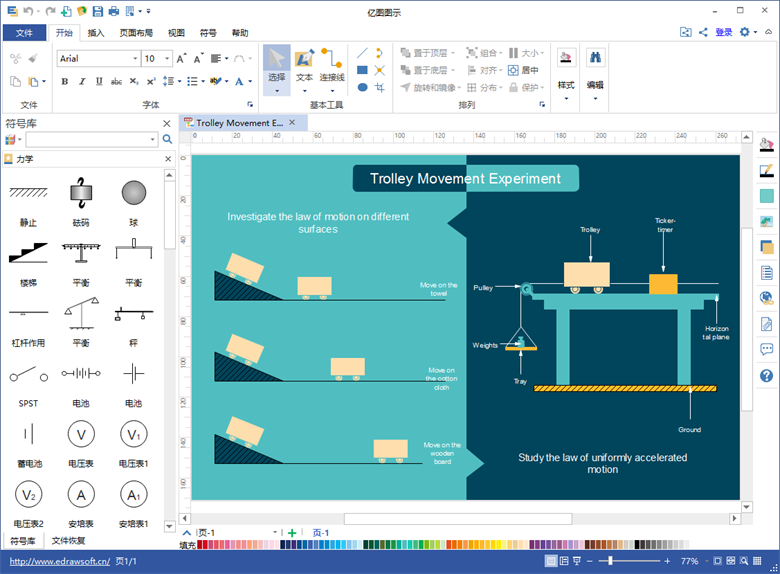Screen dimensions: 780x574
Task: Switch to the 符号 Symbol tab
Action: point(208,33)
